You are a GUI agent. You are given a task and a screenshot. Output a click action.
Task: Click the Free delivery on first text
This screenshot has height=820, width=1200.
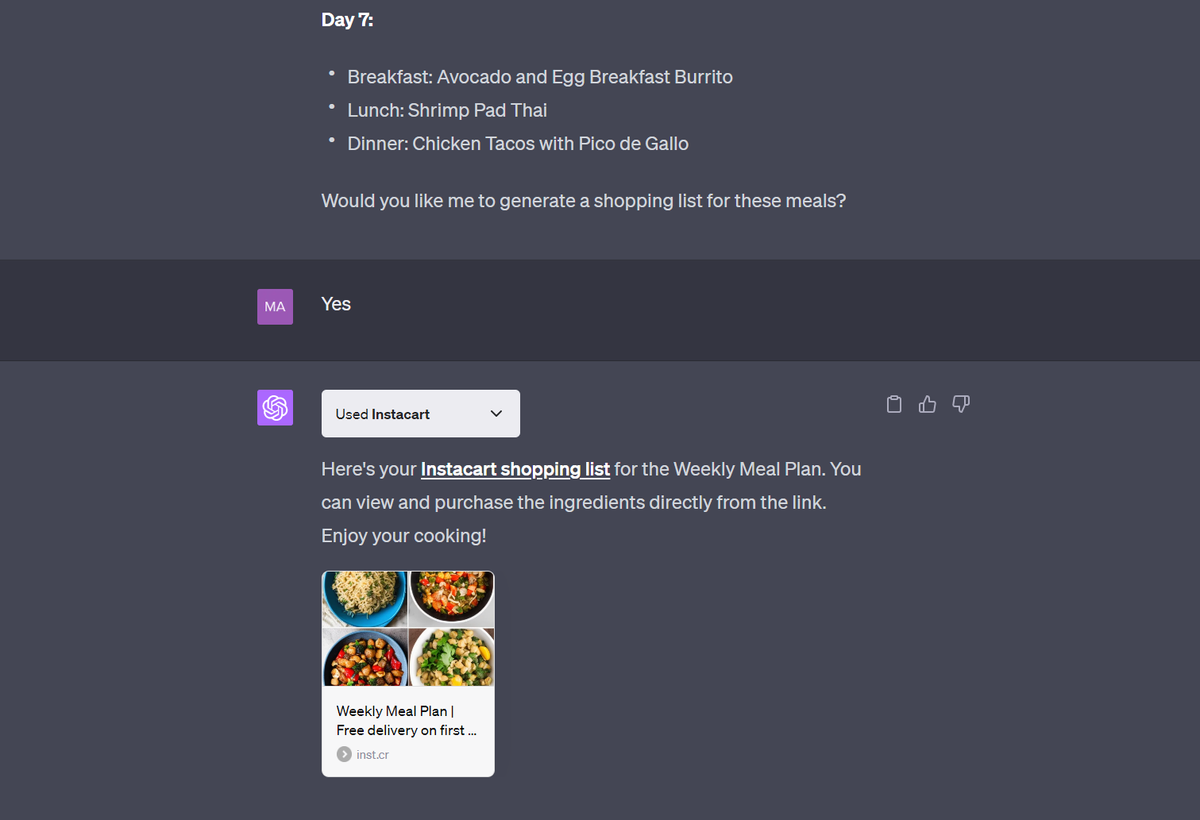tap(406, 730)
